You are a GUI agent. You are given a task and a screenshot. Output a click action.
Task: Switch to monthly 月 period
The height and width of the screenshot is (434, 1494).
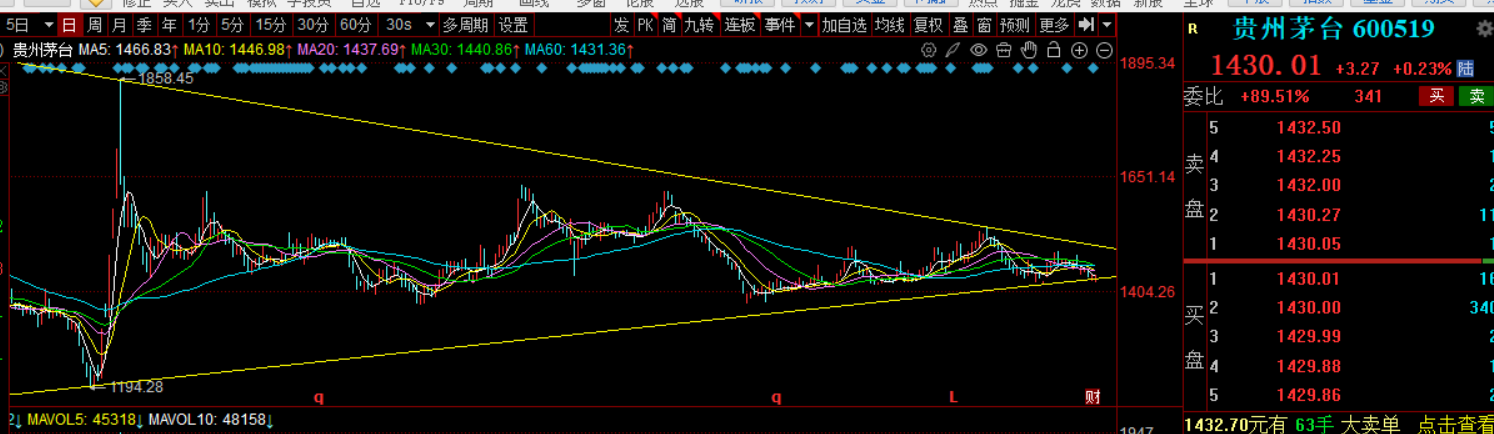point(120,25)
